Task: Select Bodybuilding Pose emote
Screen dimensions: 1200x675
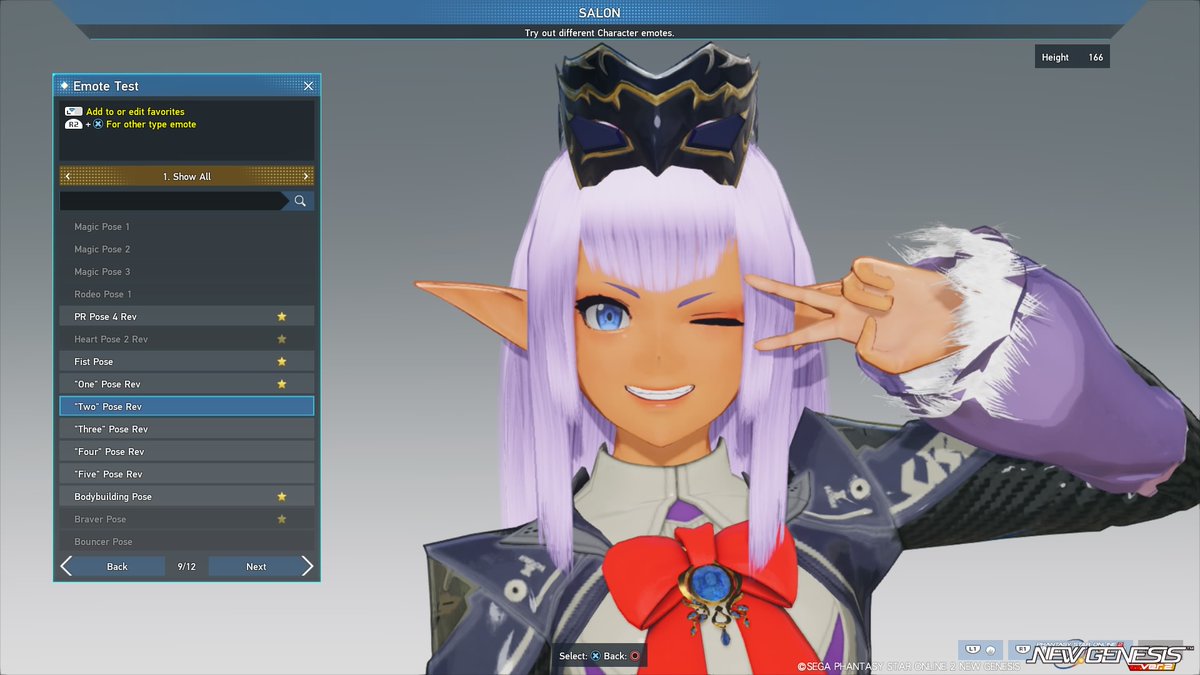Action: pyautogui.click(x=187, y=497)
